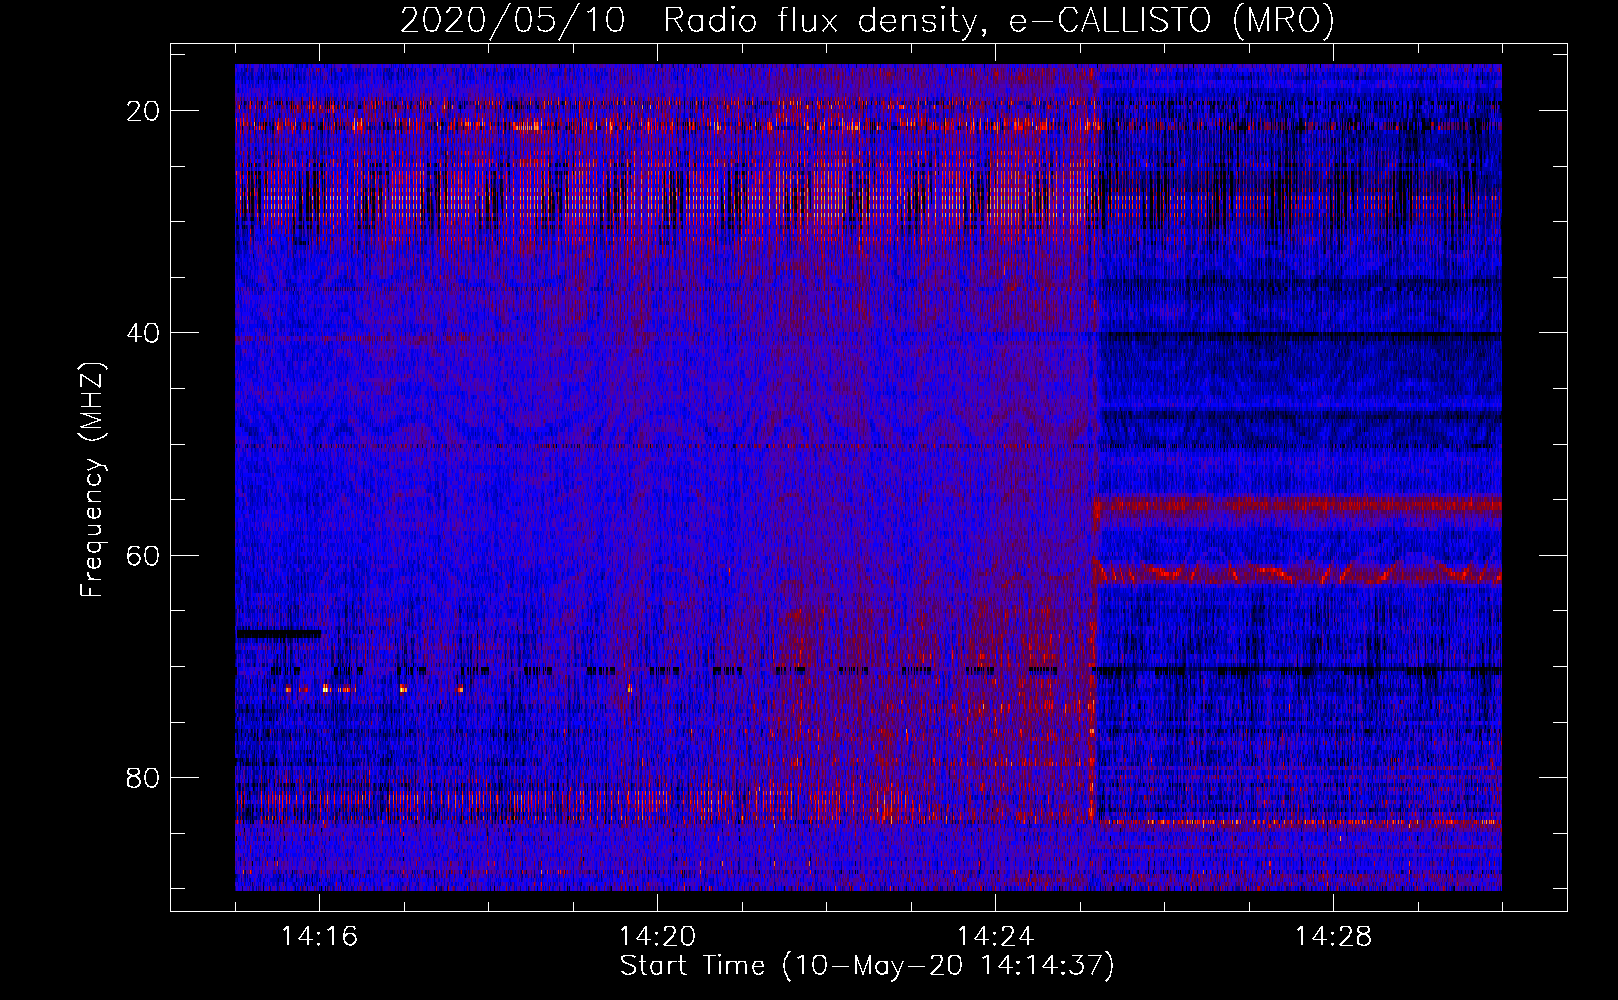Click the '14:24' time tick label

click(x=996, y=937)
